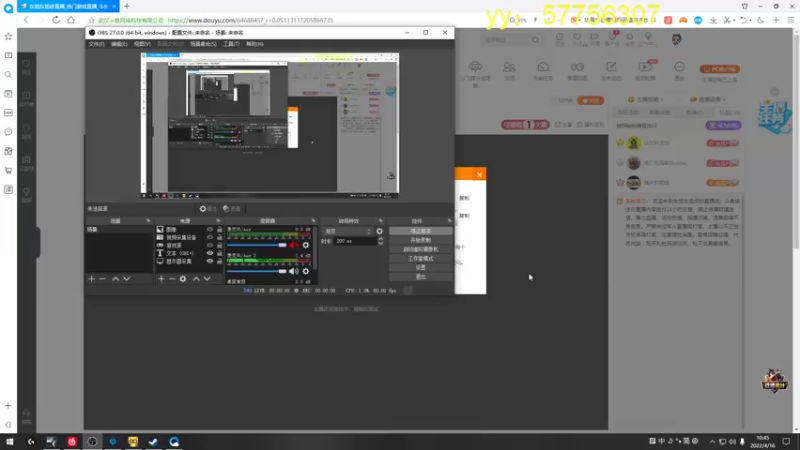Open the gear settings for the Mic/Aux 2 channel
Image resolution: width=800 pixels, height=450 pixels.
coord(306,271)
